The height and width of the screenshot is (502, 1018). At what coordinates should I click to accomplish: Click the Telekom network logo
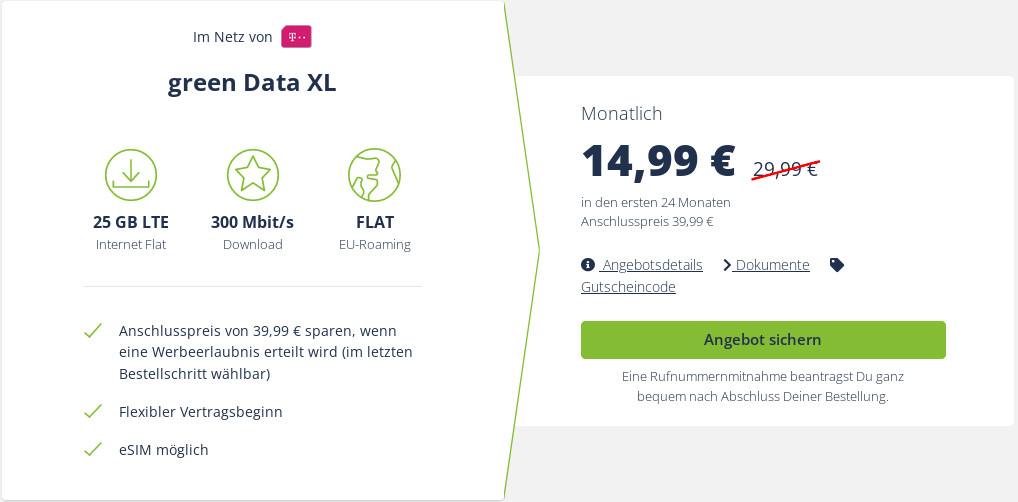click(x=297, y=37)
